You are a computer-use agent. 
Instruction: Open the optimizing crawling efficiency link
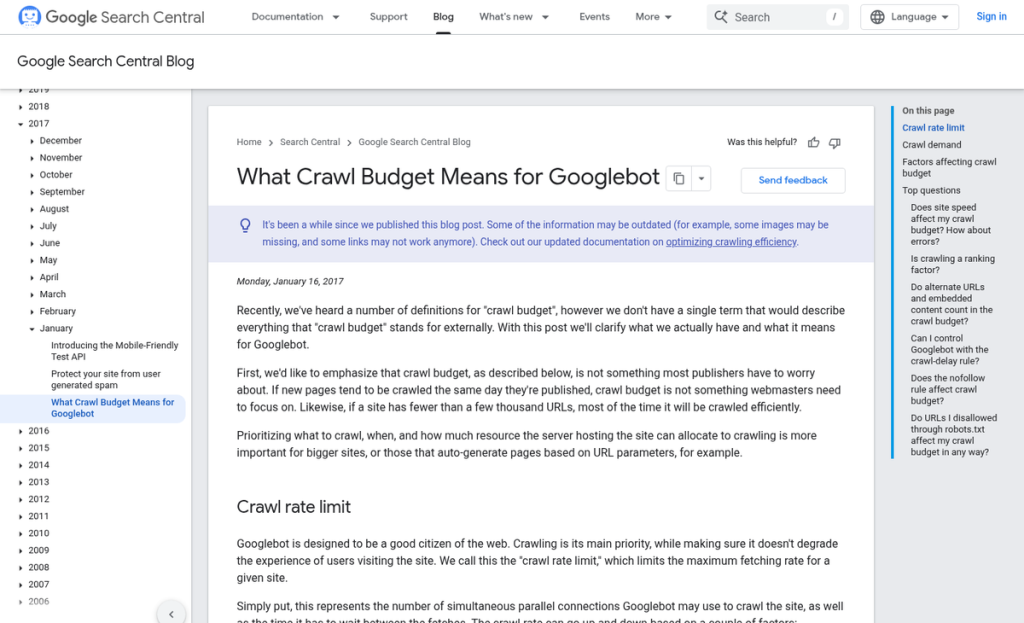pyautogui.click(x=731, y=242)
